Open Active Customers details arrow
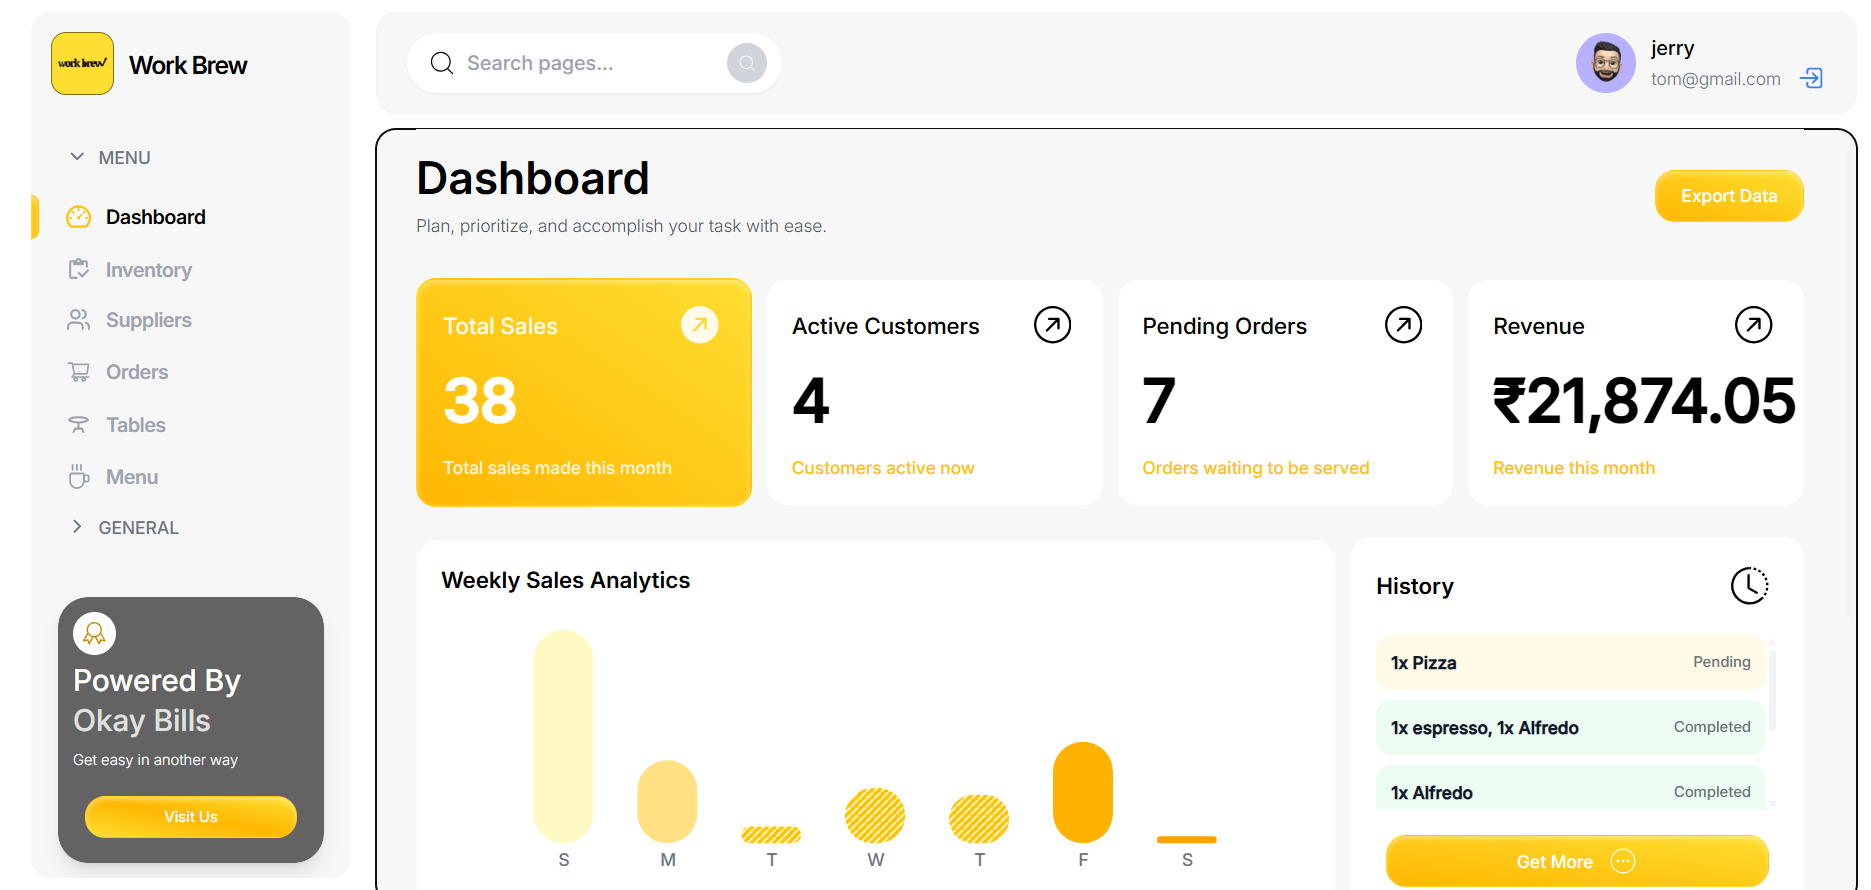 point(1052,325)
